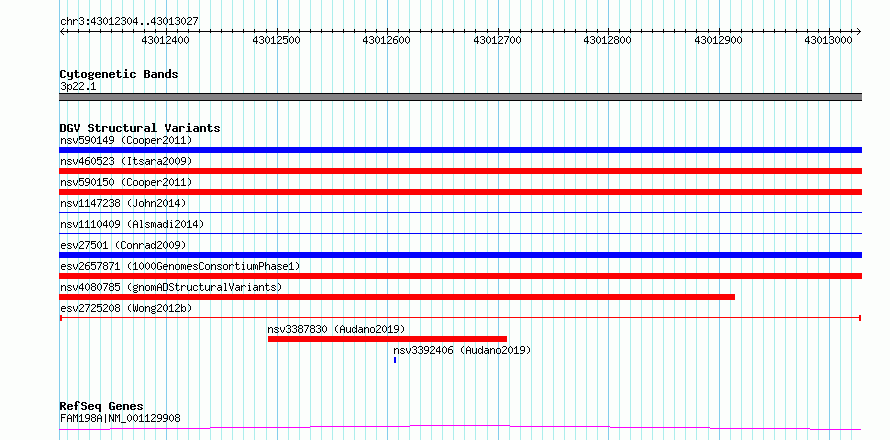890x440 pixels.
Task: Open the esv27501 (Conrad2009) blue variant bar
Action: tap(460, 255)
